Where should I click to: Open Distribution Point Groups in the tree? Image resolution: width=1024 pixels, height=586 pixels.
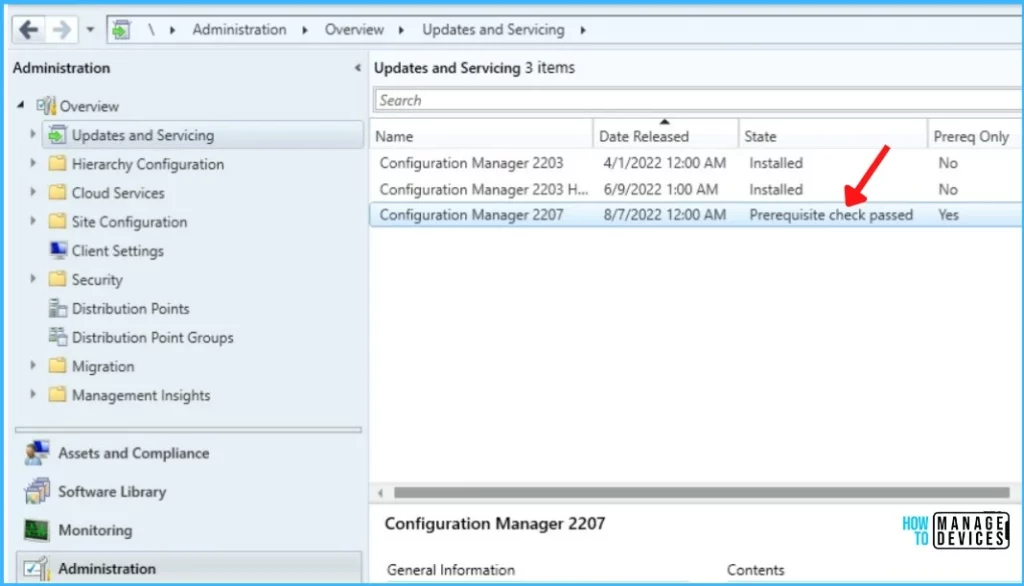[152, 338]
